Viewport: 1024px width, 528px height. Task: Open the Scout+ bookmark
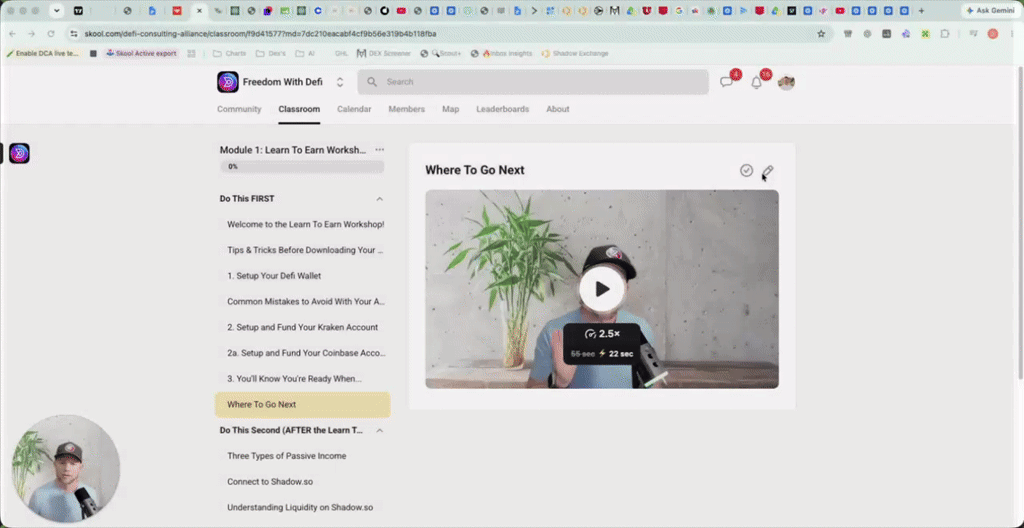(441, 54)
